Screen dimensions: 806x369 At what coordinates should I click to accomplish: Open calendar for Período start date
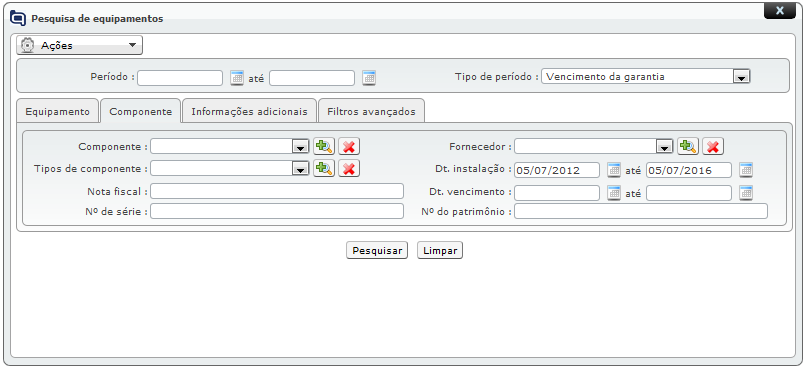(237, 78)
